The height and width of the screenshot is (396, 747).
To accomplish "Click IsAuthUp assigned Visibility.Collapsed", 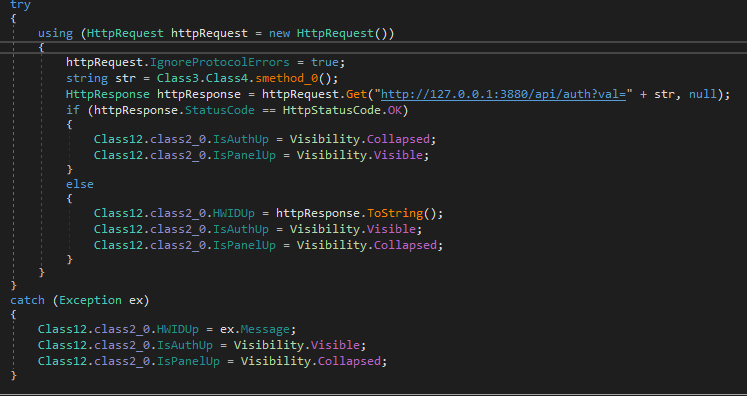I will [x=241, y=140].
